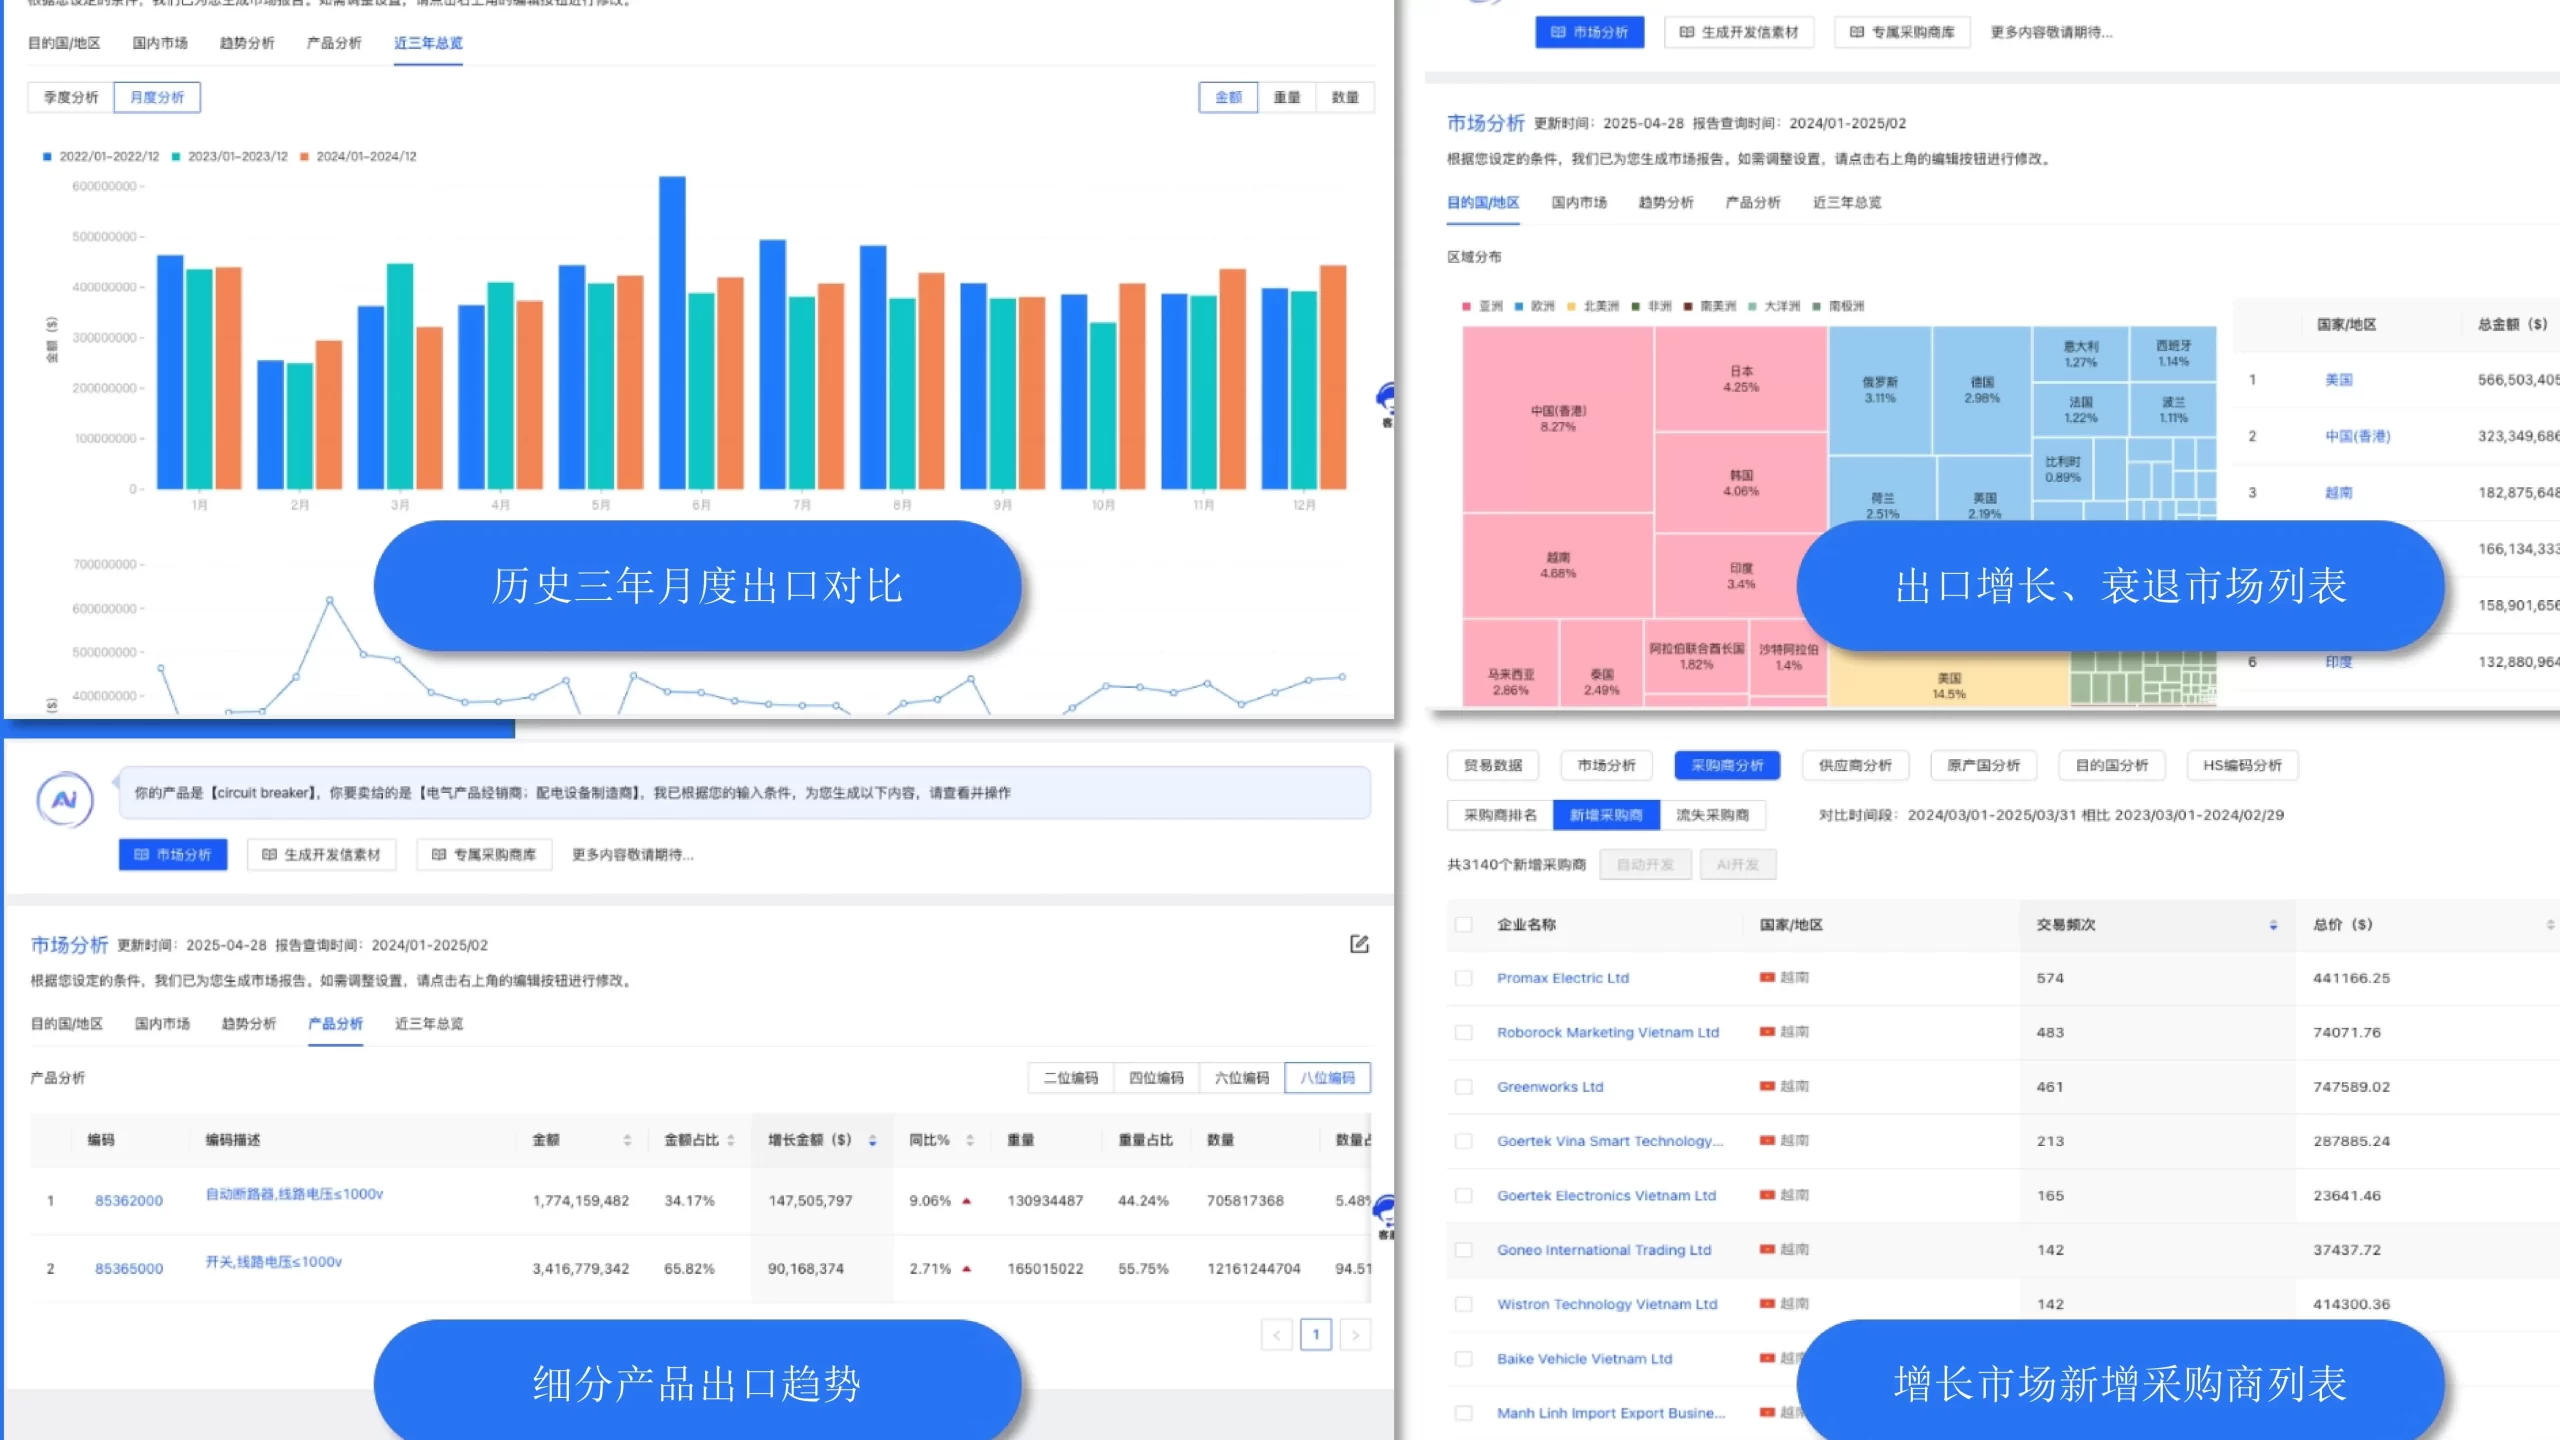2560x1440 pixels.
Task: Click the 中国(香港) treemap block
Action: (1557, 418)
